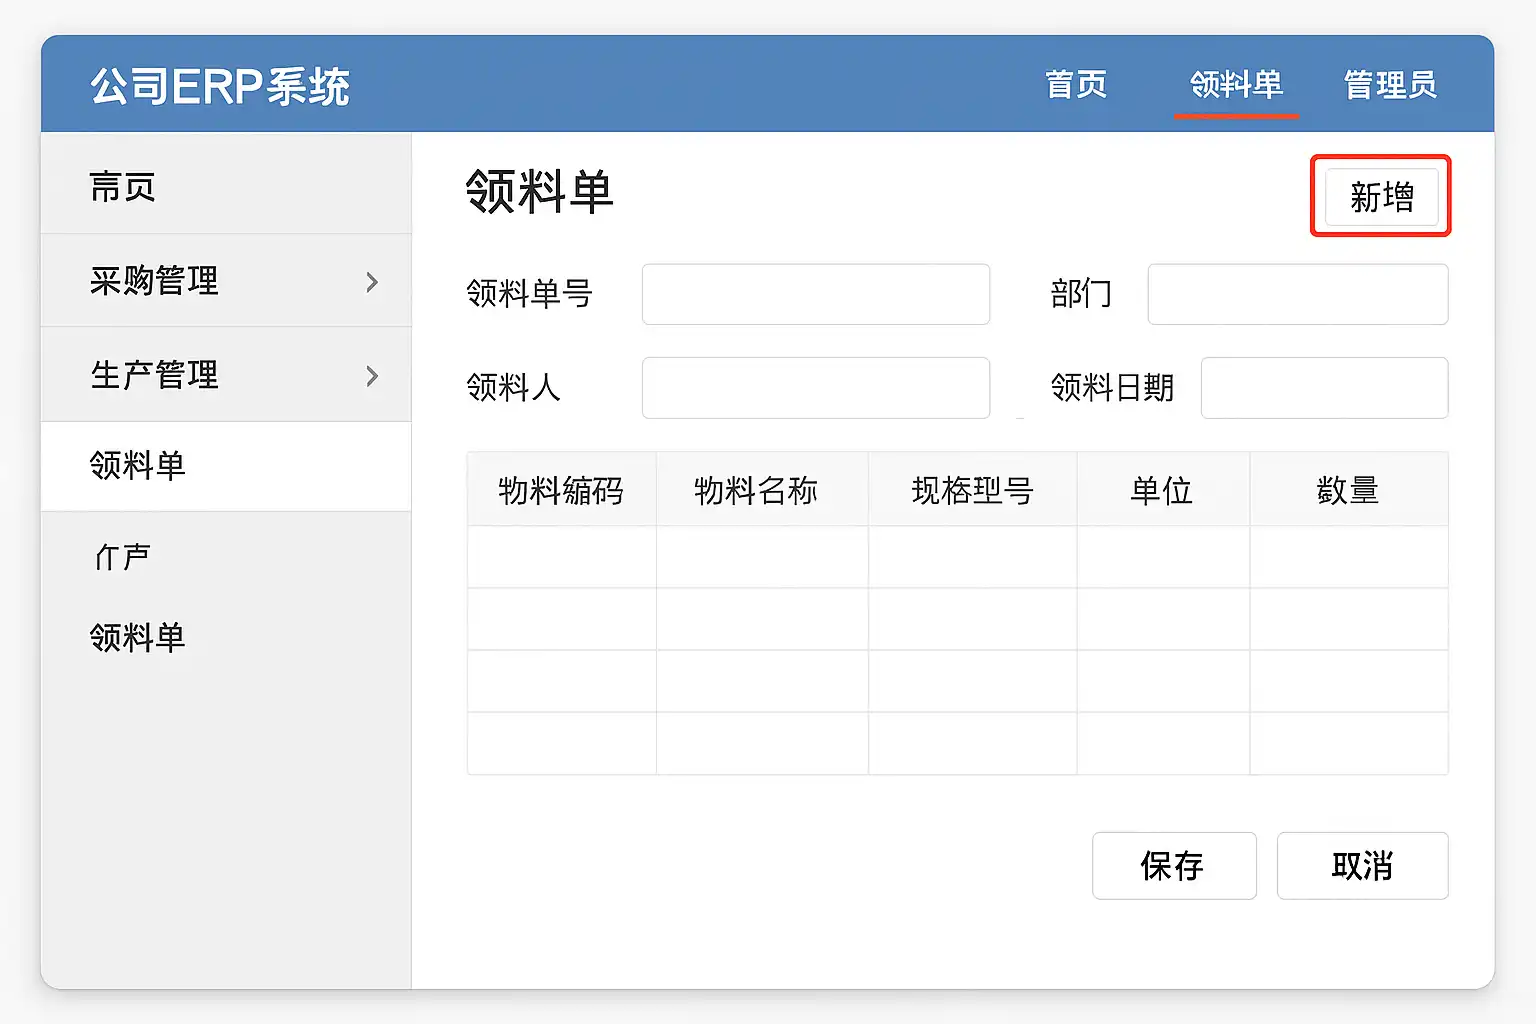
Task: Expand the 生产管理 chevron arrow
Action: click(372, 376)
